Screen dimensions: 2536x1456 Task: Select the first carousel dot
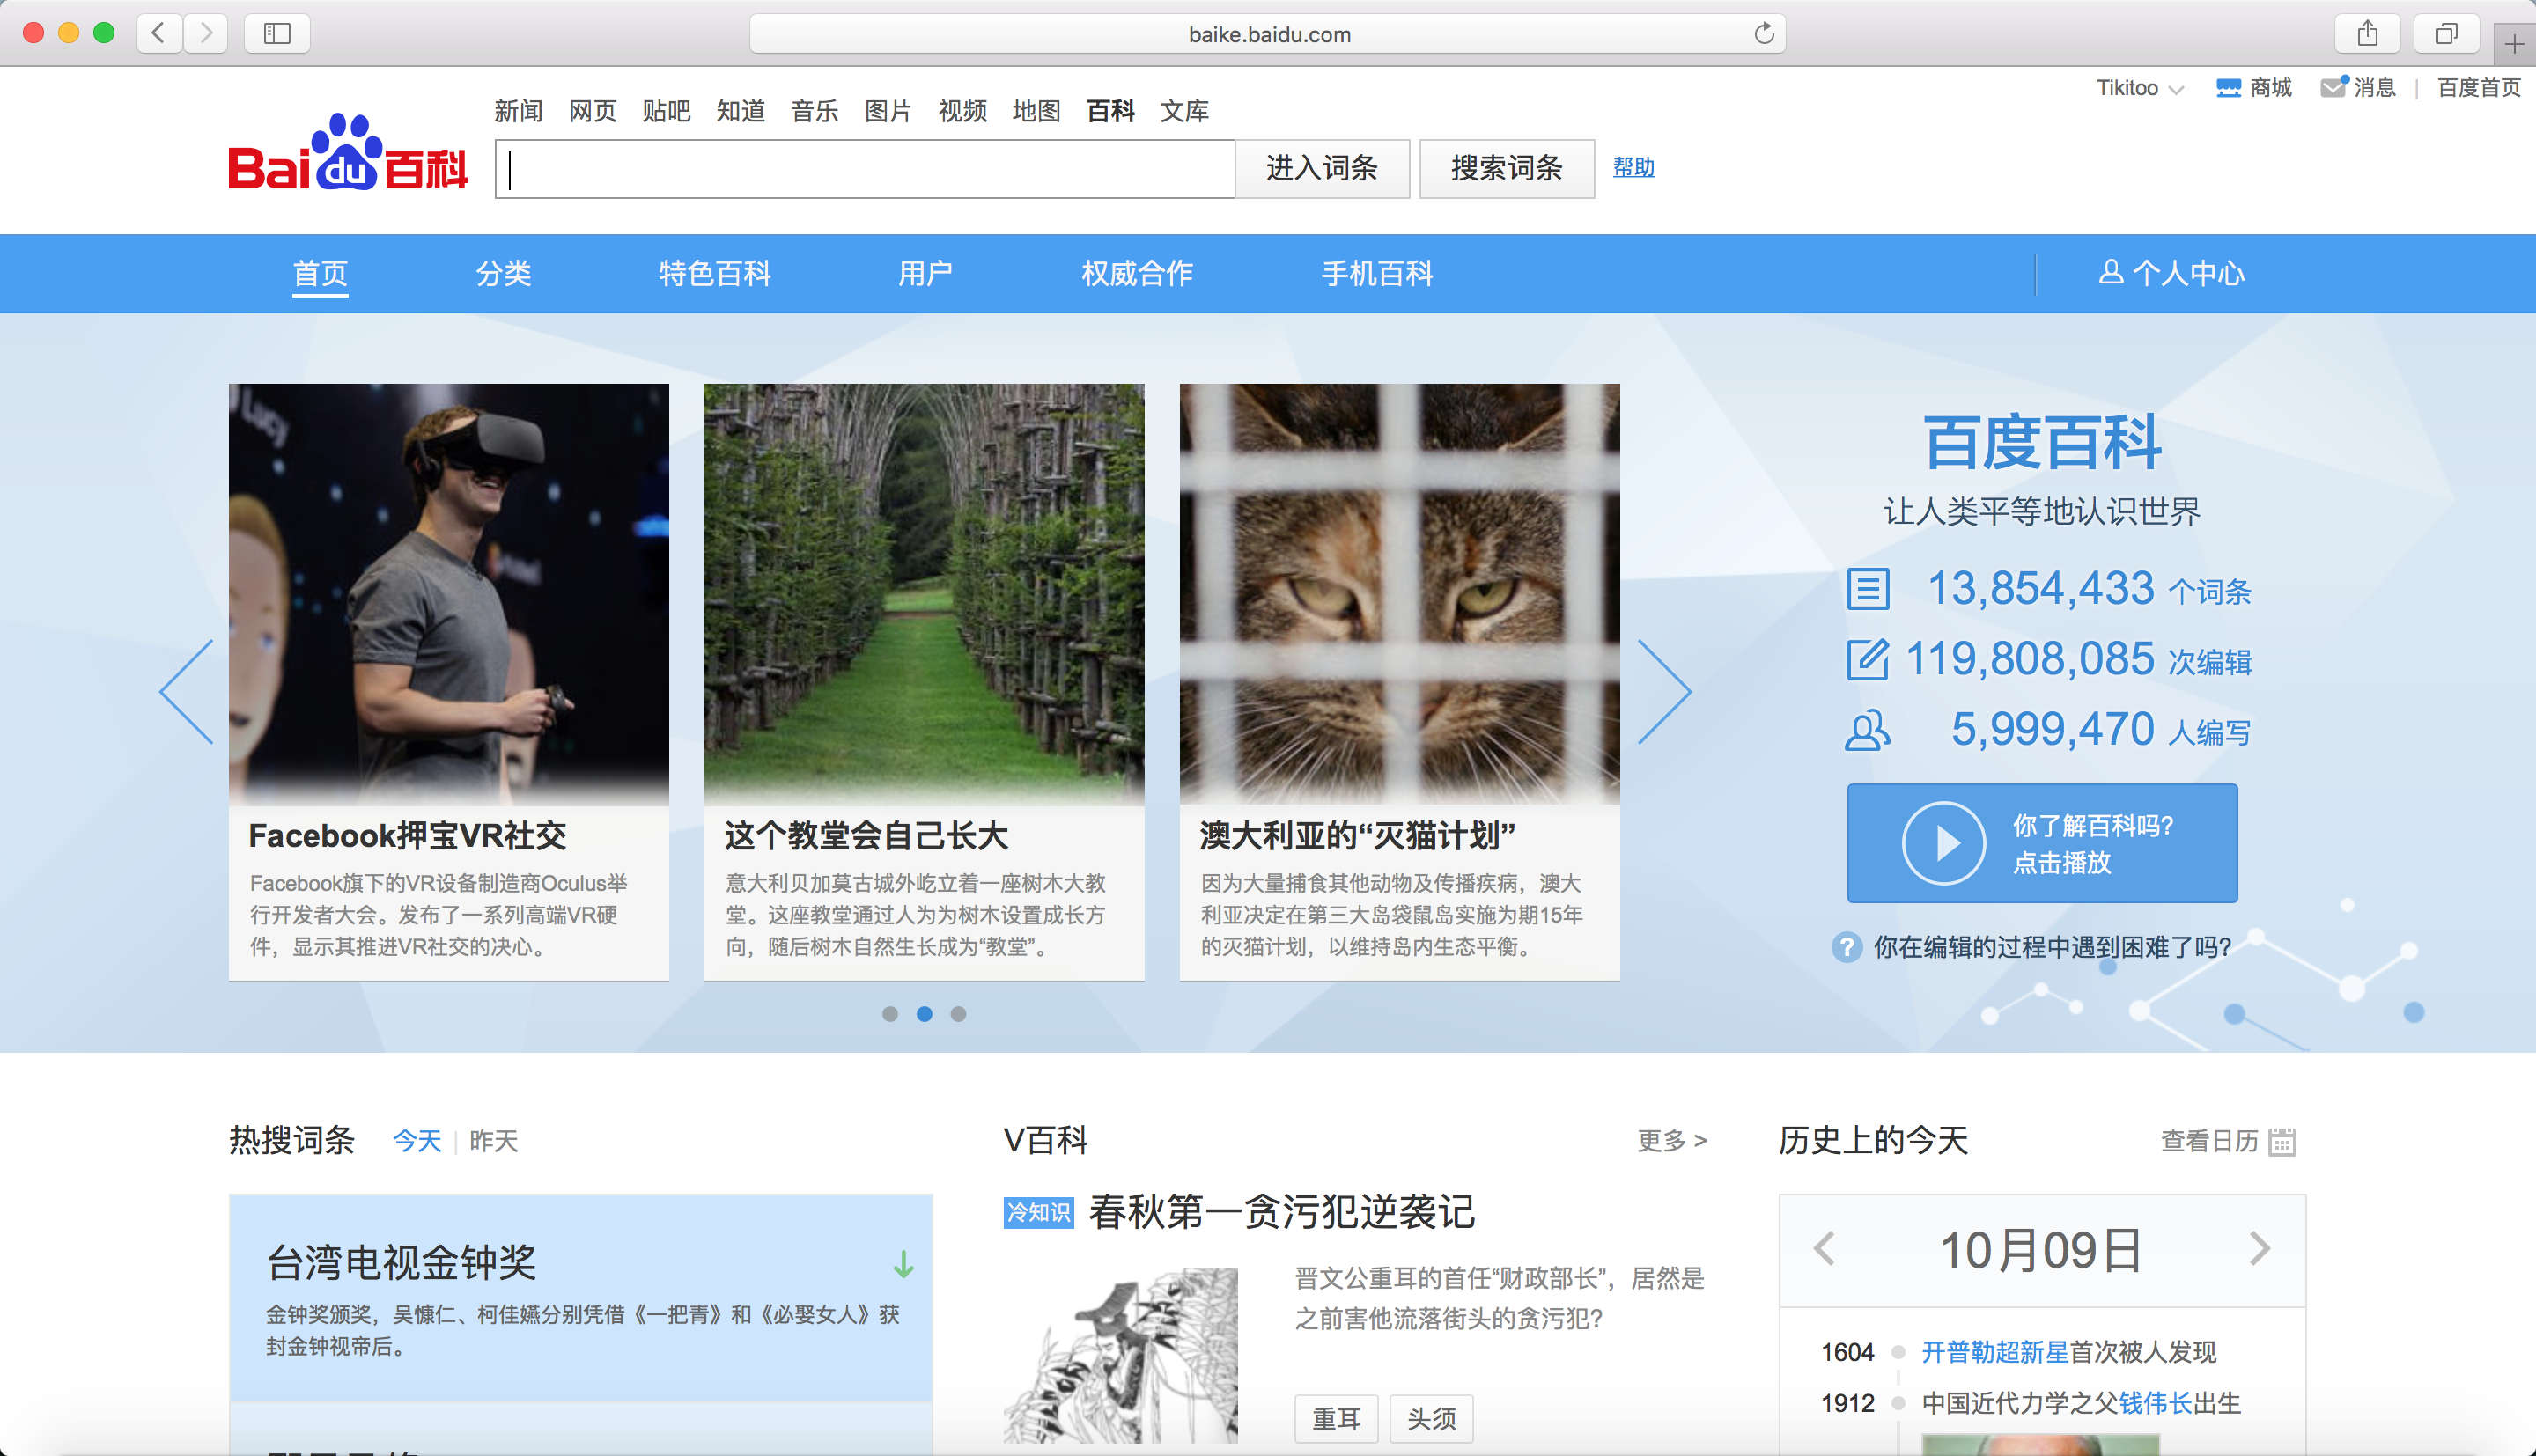point(890,1014)
